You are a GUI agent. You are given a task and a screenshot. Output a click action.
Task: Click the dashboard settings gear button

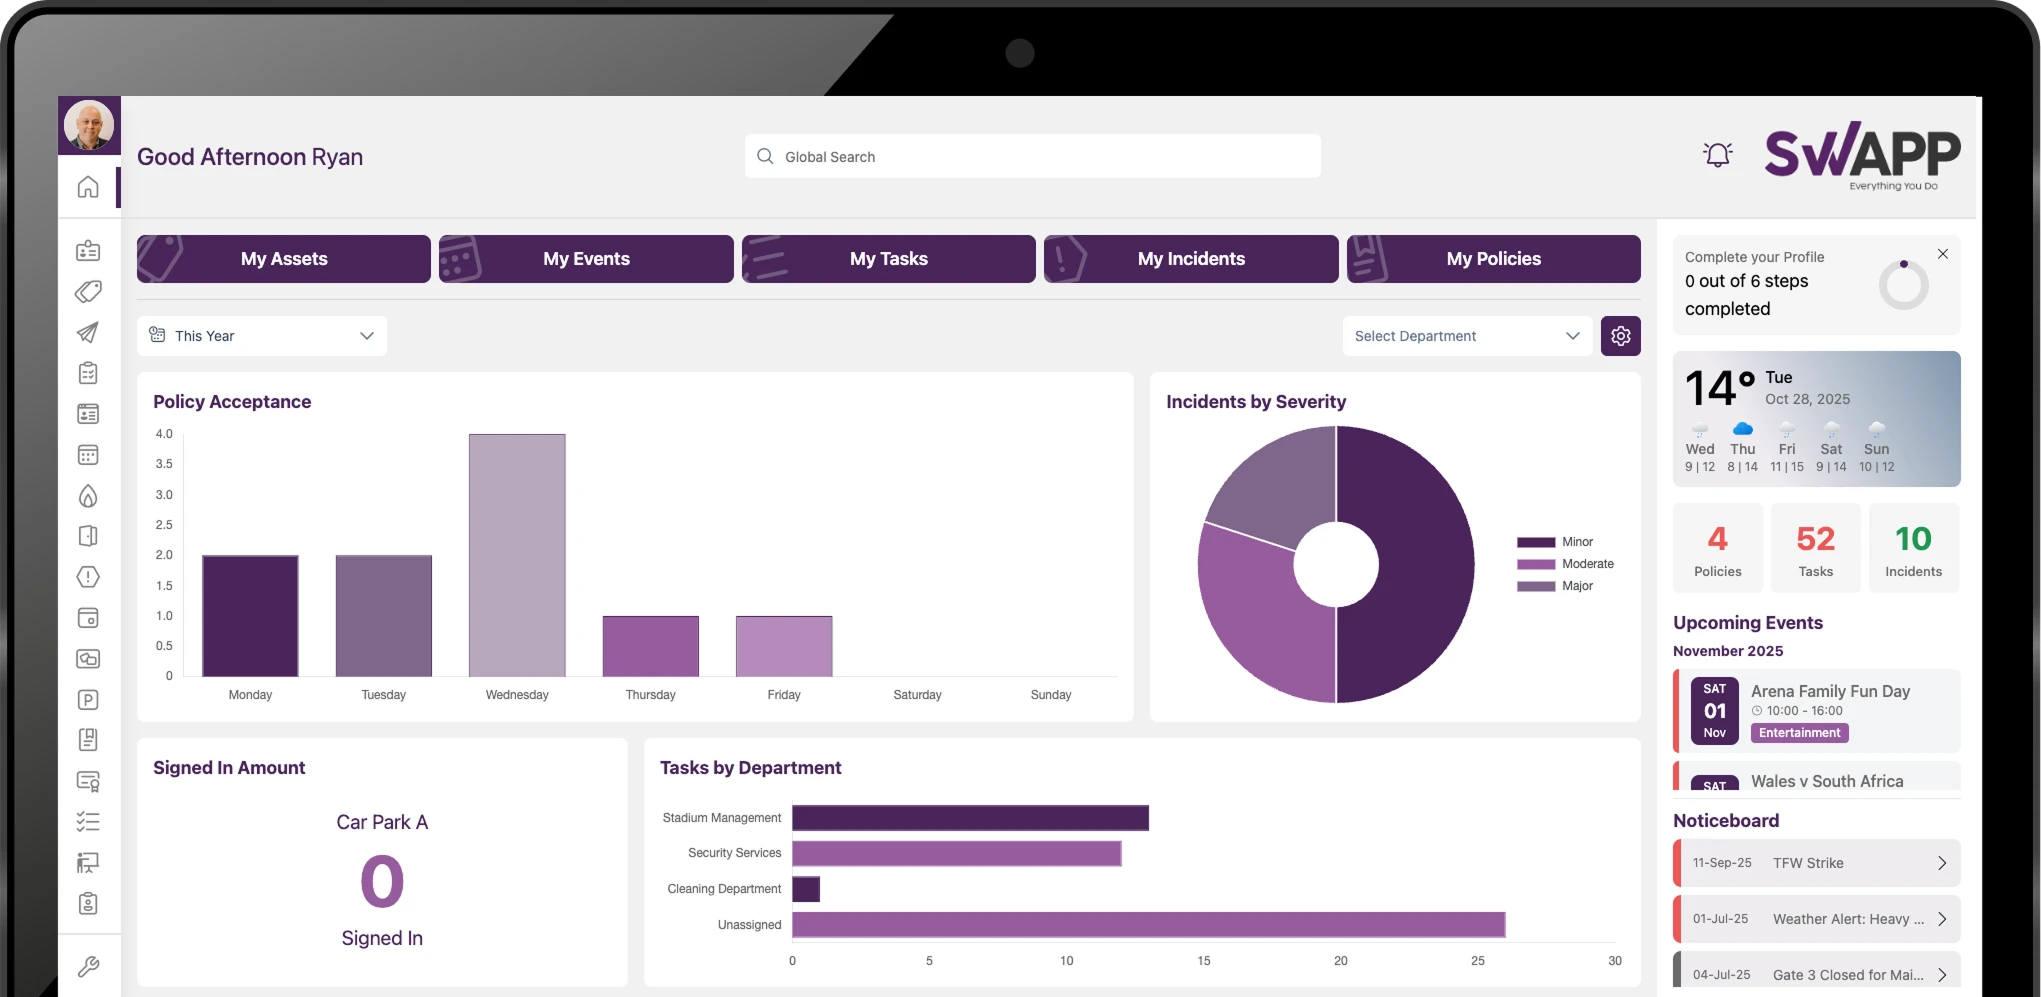tap(1620, 335)
